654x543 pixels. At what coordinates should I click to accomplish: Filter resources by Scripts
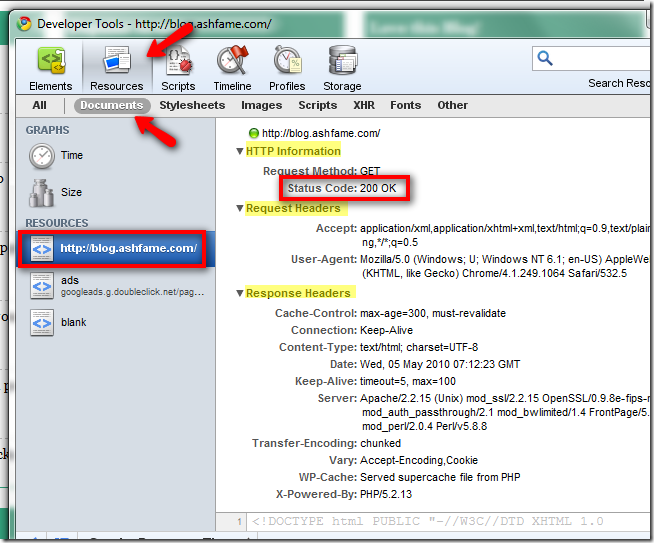tap(318, 106)
